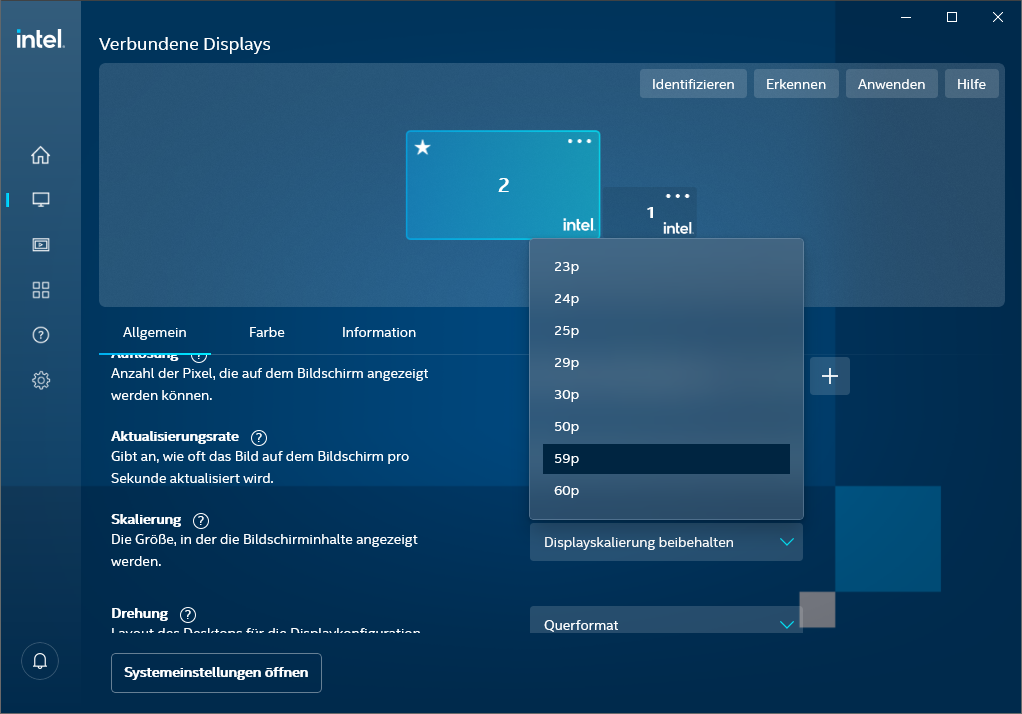Choose 24p refresh rate

click(x=666, y=299)
